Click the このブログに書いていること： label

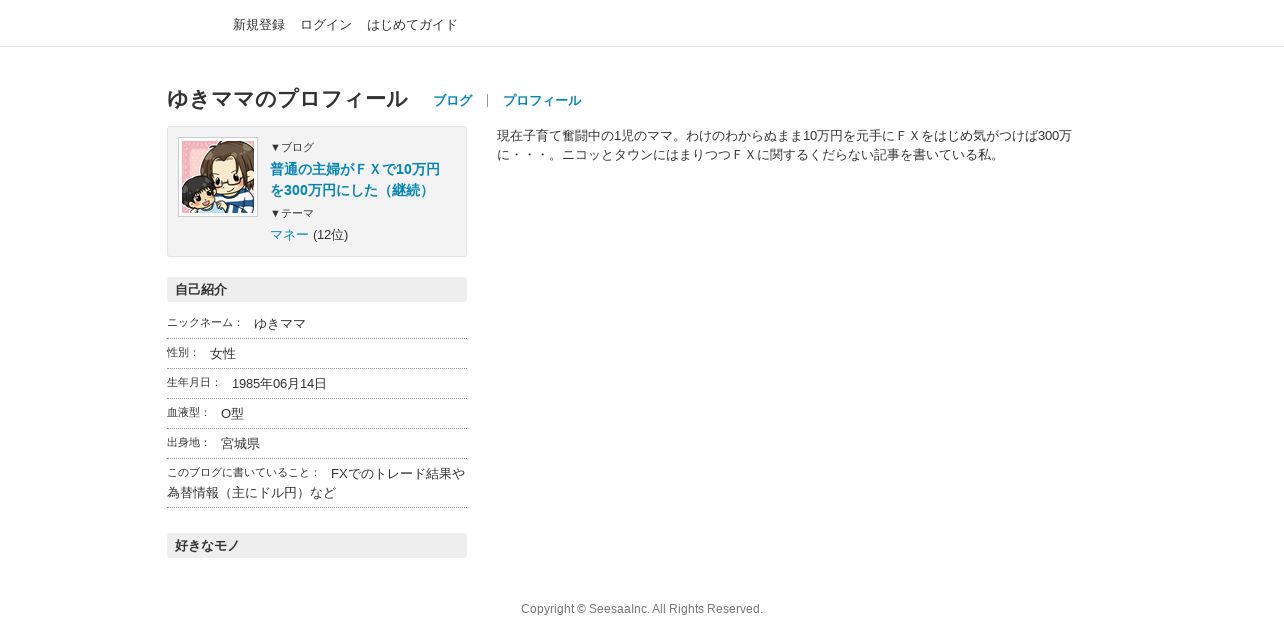[244, 473]
